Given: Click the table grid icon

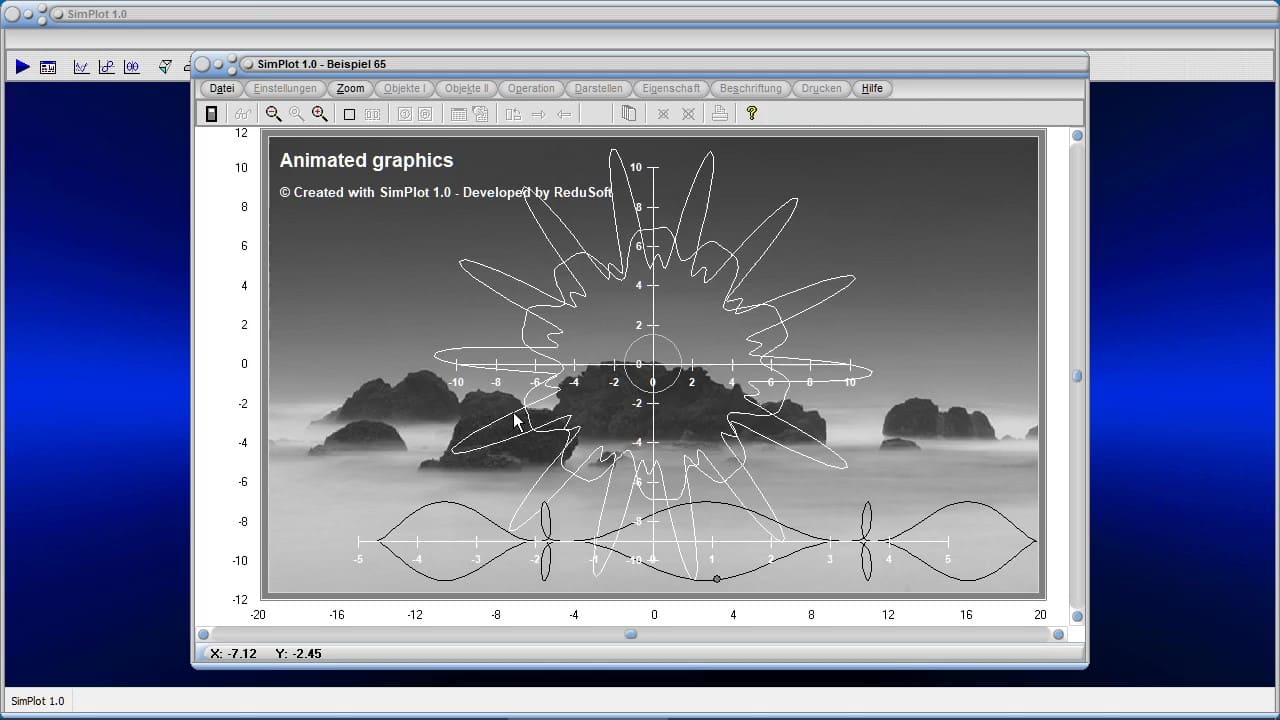Looking at the screenshot, I should tap(458, 114).
